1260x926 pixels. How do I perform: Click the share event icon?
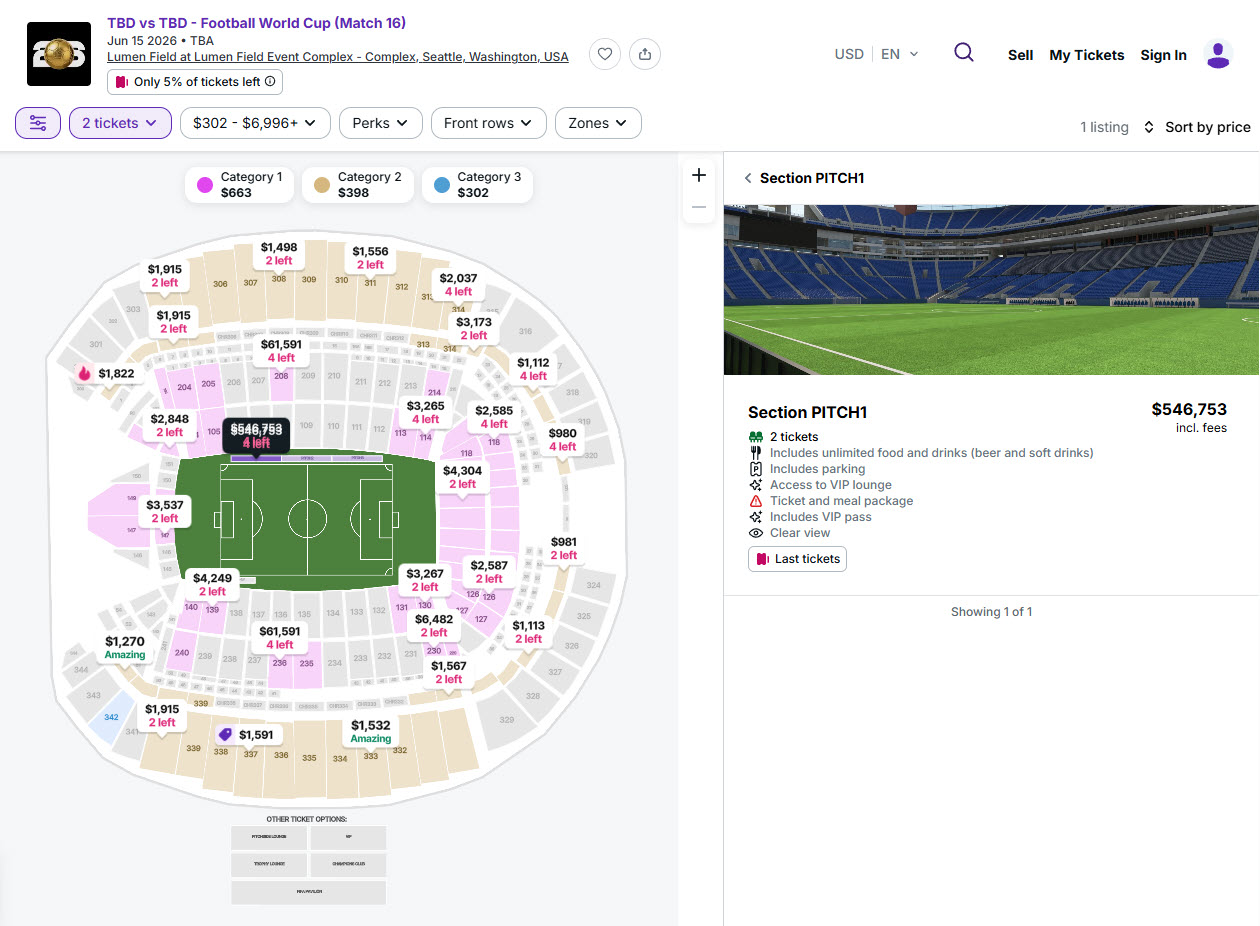(645, 54)
